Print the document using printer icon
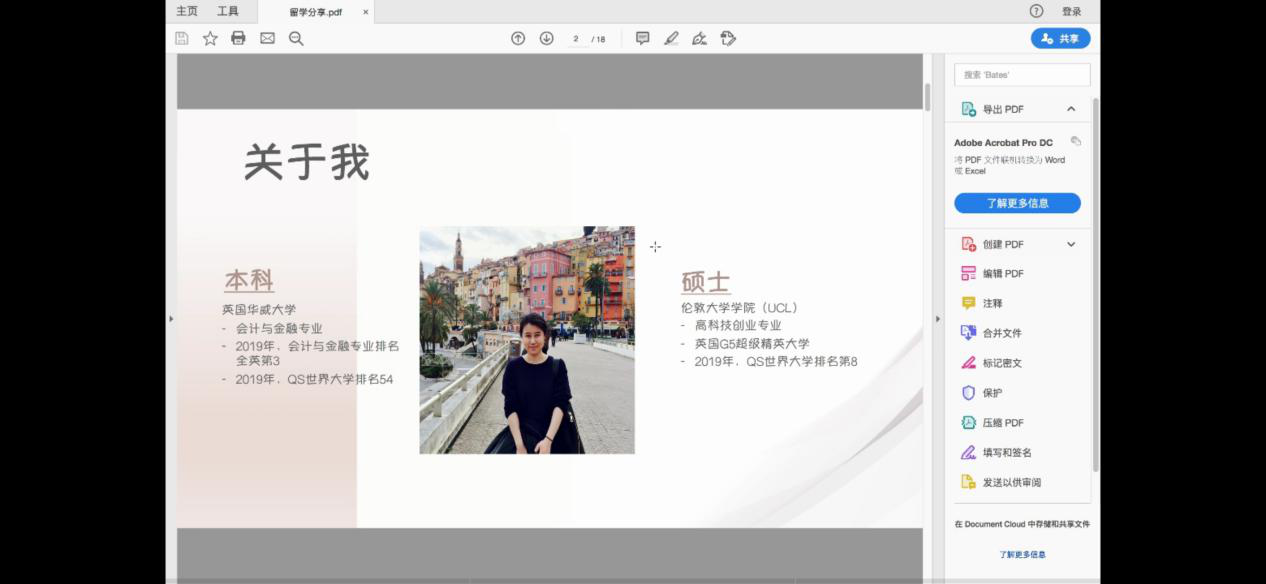This screenshot has width=1266, height=584. [238, 38]
